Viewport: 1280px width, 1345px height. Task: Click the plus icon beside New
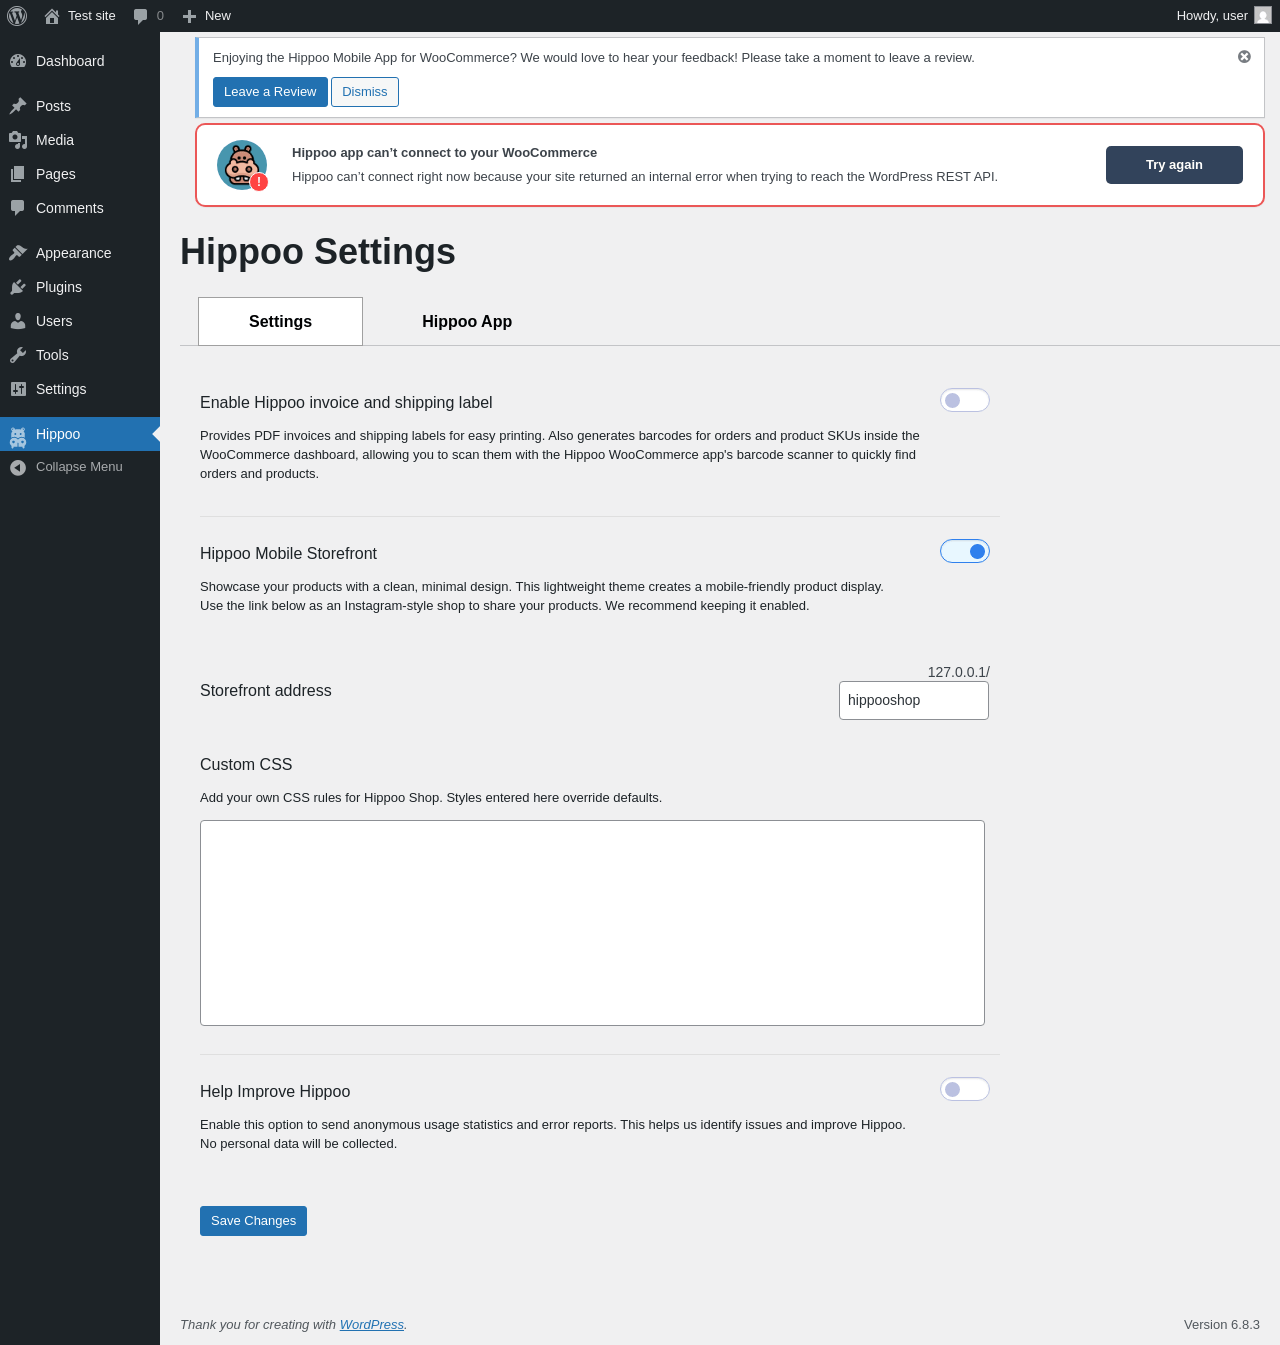[189, 16]
